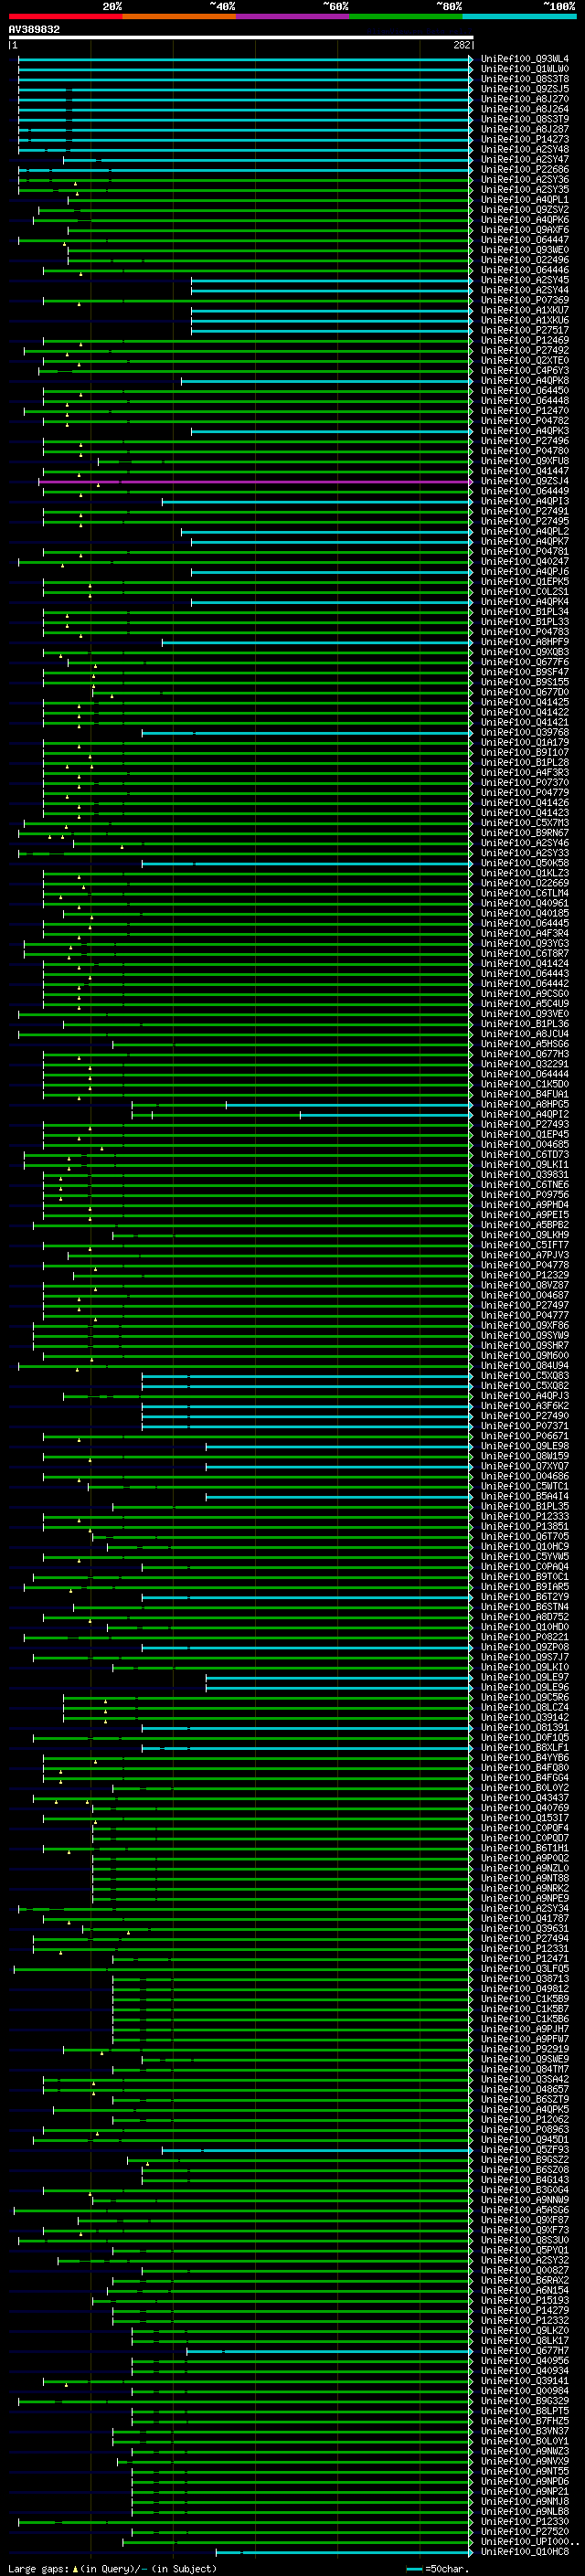Click the UniRef100_B3G0G4 label
The width and height of the screenshot is (585, 2576).
pyautogui.click(x=525, y=2190)
